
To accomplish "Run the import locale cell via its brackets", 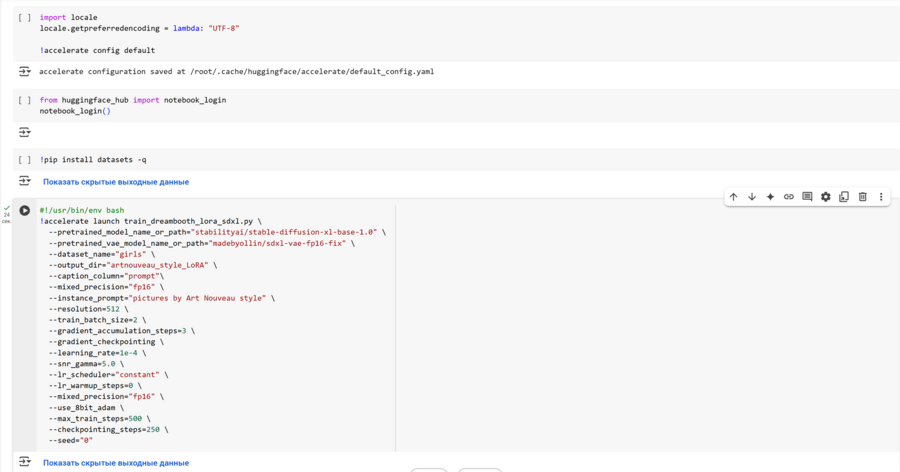I will pyautogui.click(x=25, y=18).
